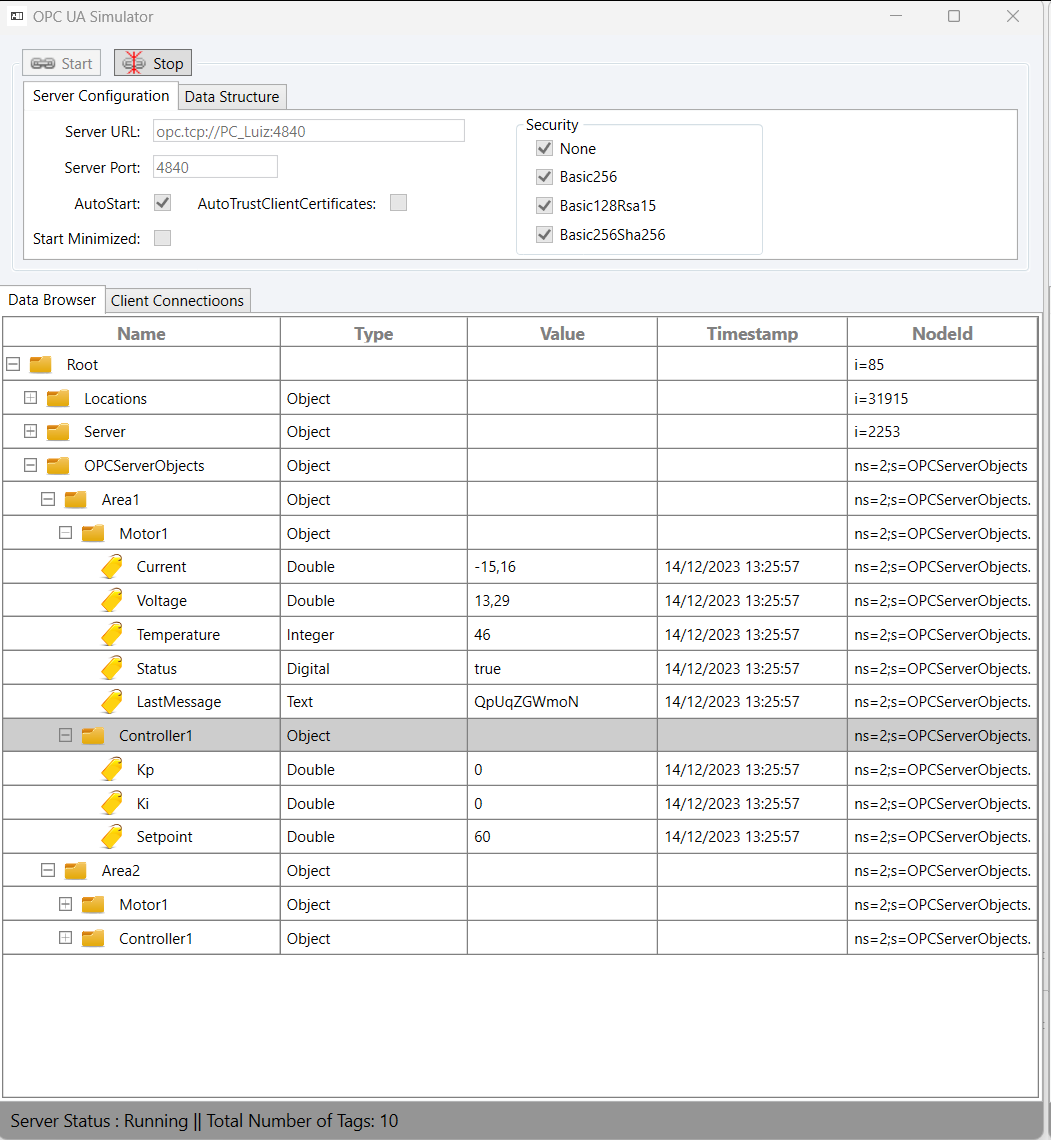
Task: Click the tag icon beside Kp
Action: coord(112,770)
